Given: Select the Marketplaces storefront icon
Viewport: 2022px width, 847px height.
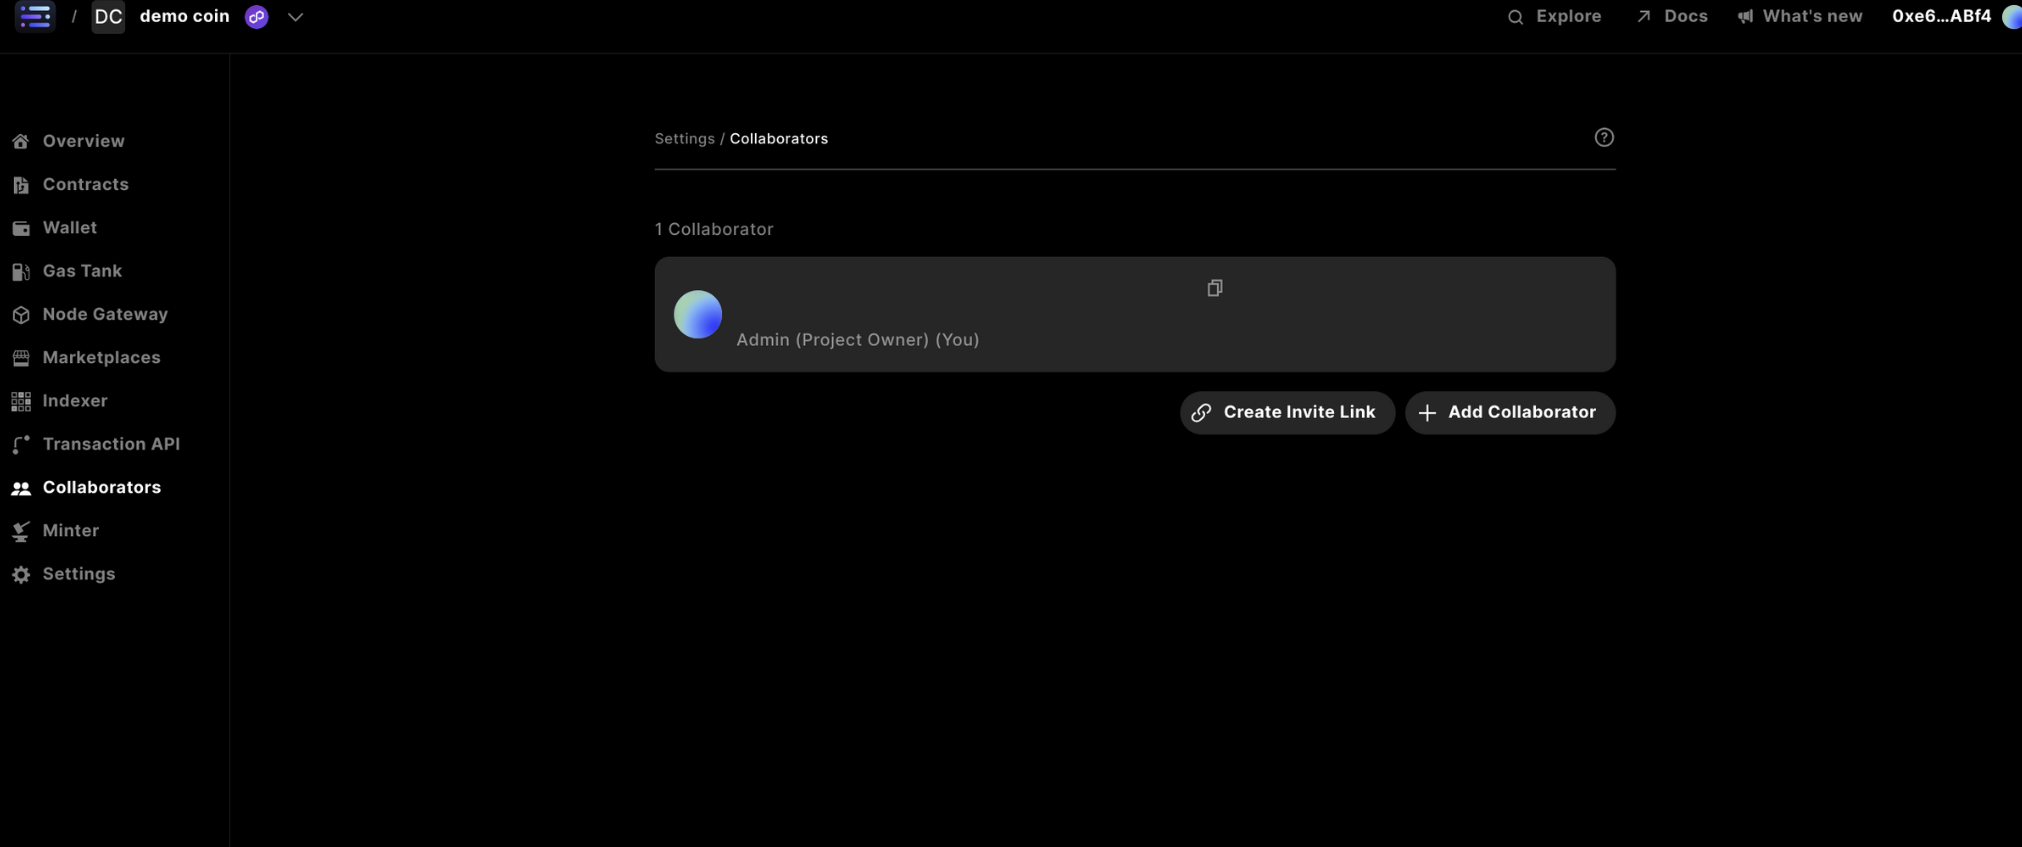Looking at the screenshot, I should 21,358.
